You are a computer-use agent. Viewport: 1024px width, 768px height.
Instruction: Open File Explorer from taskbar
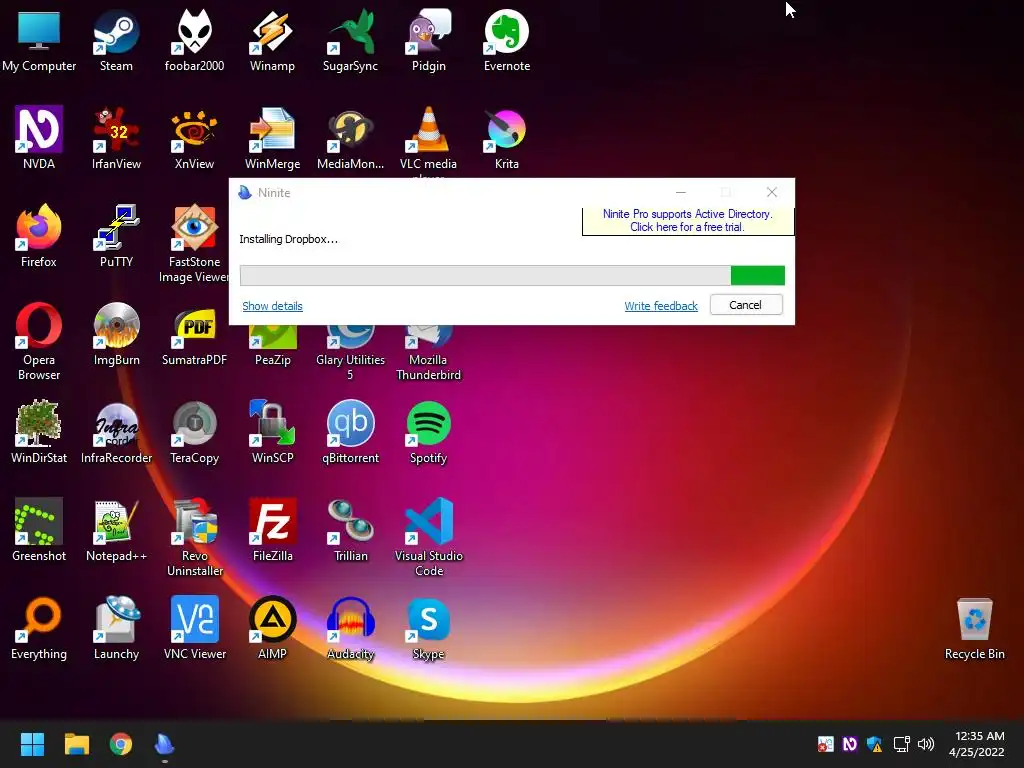coord(76,744)
